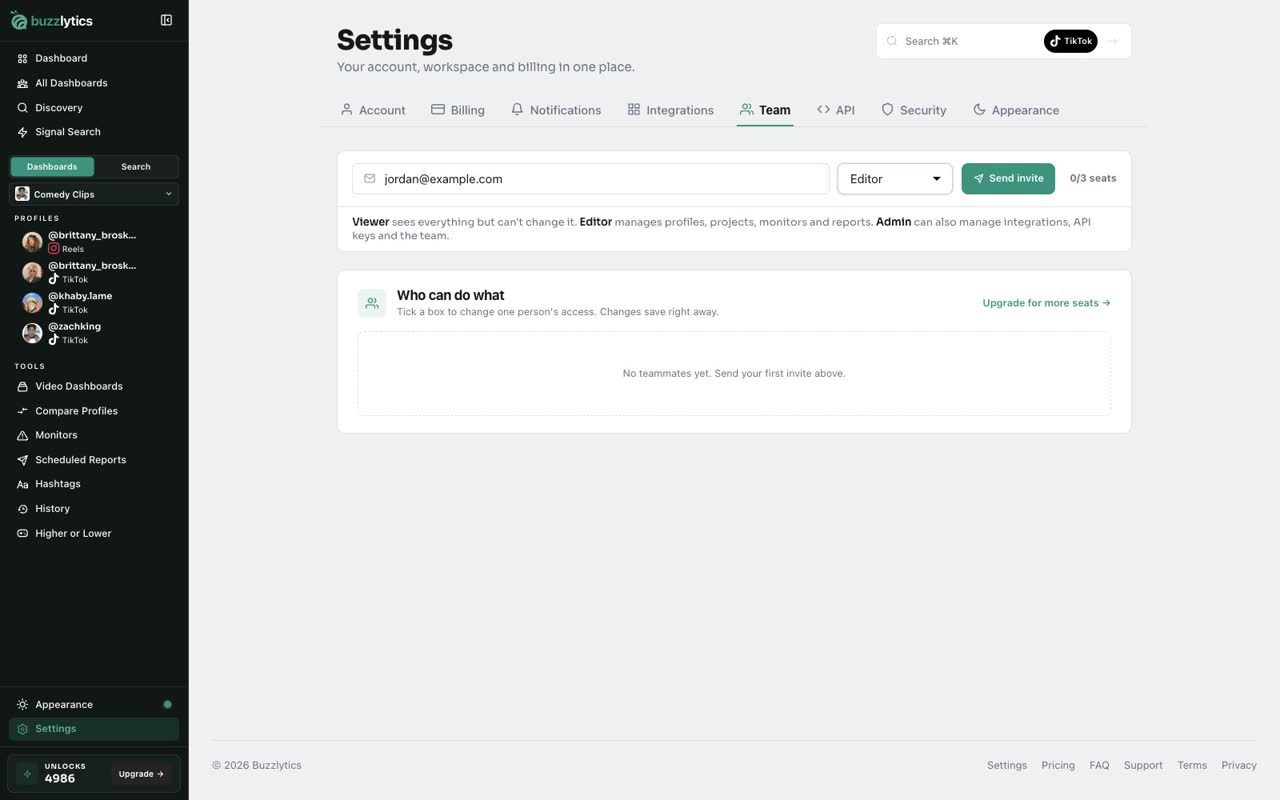Open the History page

[94, 509]
